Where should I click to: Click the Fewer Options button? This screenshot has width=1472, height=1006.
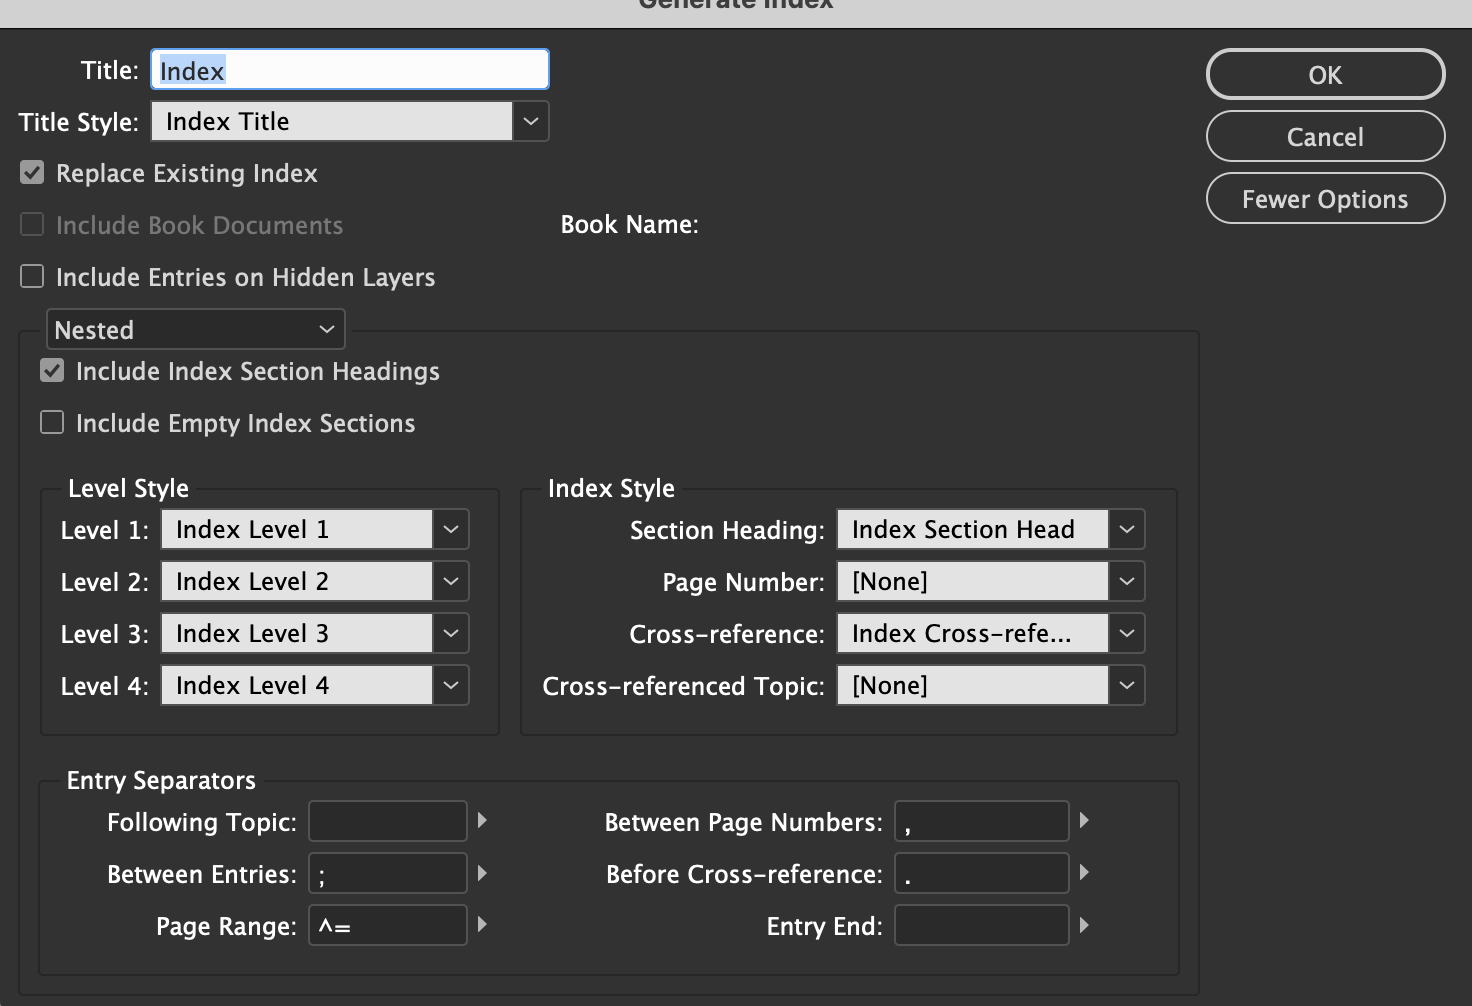tap(1324, 198)
